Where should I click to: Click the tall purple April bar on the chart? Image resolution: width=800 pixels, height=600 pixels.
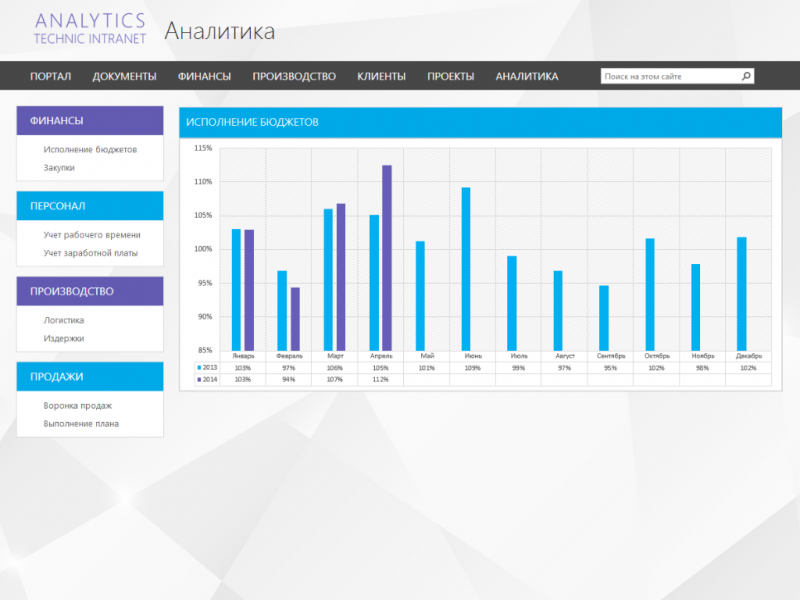pyautogui.click(x=385, y=255)
